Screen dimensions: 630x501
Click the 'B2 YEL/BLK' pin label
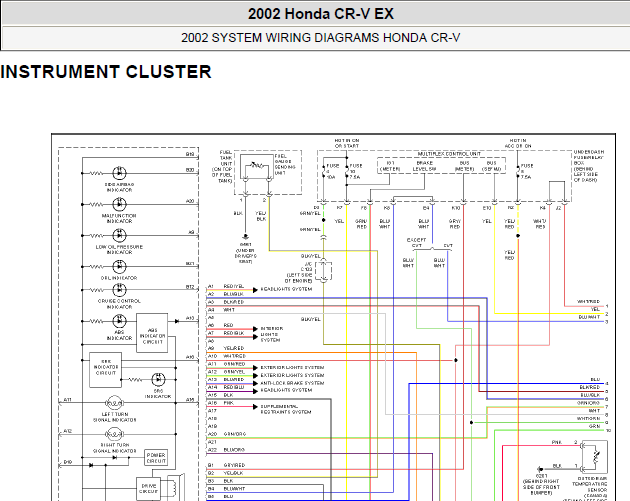(226, 473)
